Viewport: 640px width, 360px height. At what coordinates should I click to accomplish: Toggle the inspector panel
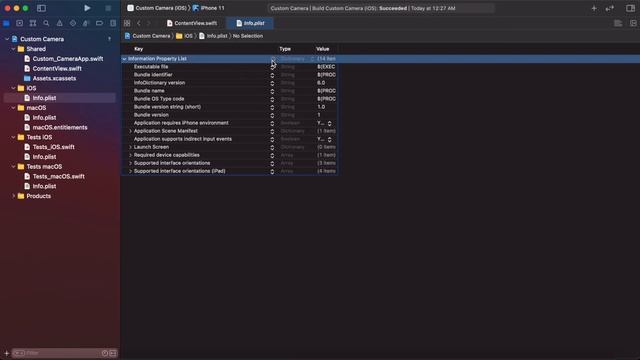point(630,8)
